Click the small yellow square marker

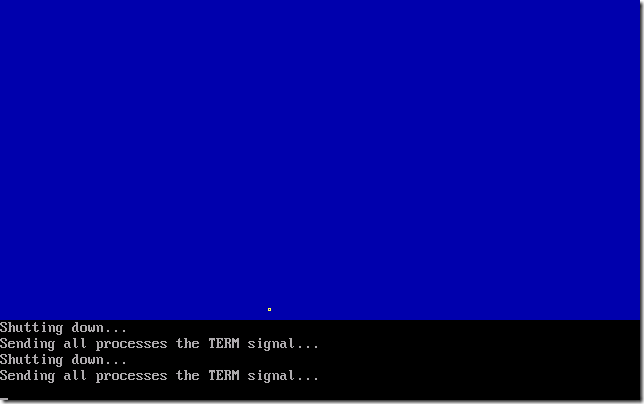[269, 309]
